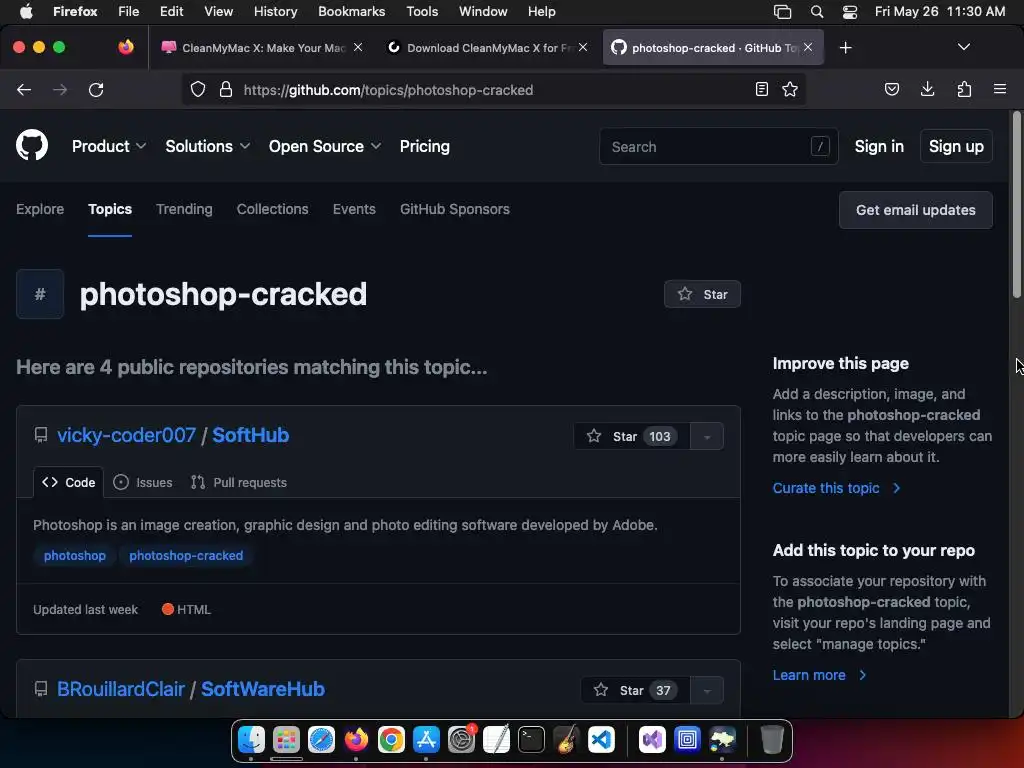1024x768 pixels.
Task: Open the Issues tab of SoftHub
Action: pos(143,483)
